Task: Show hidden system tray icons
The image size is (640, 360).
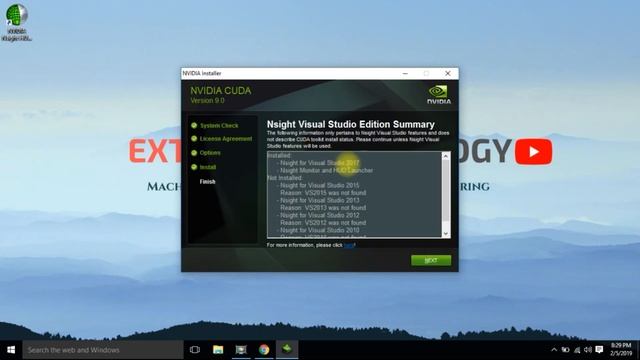Action: coord(554,350)
